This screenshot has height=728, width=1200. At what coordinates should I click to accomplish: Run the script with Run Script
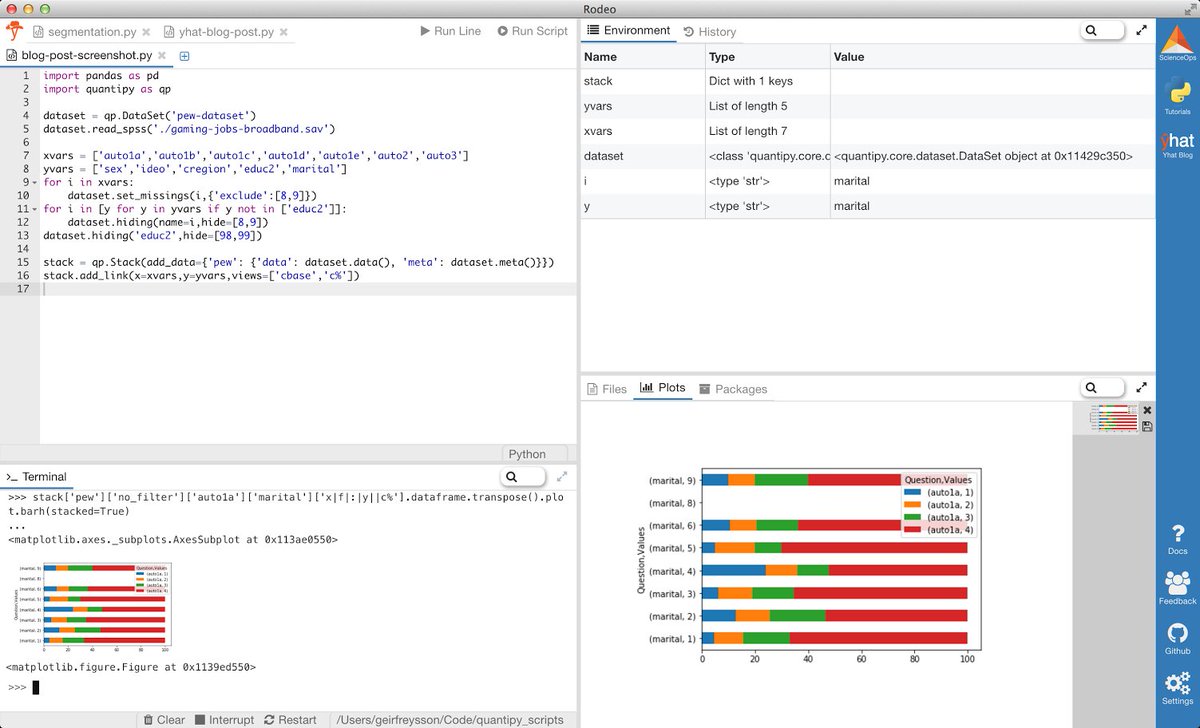[x=532, y=31]
